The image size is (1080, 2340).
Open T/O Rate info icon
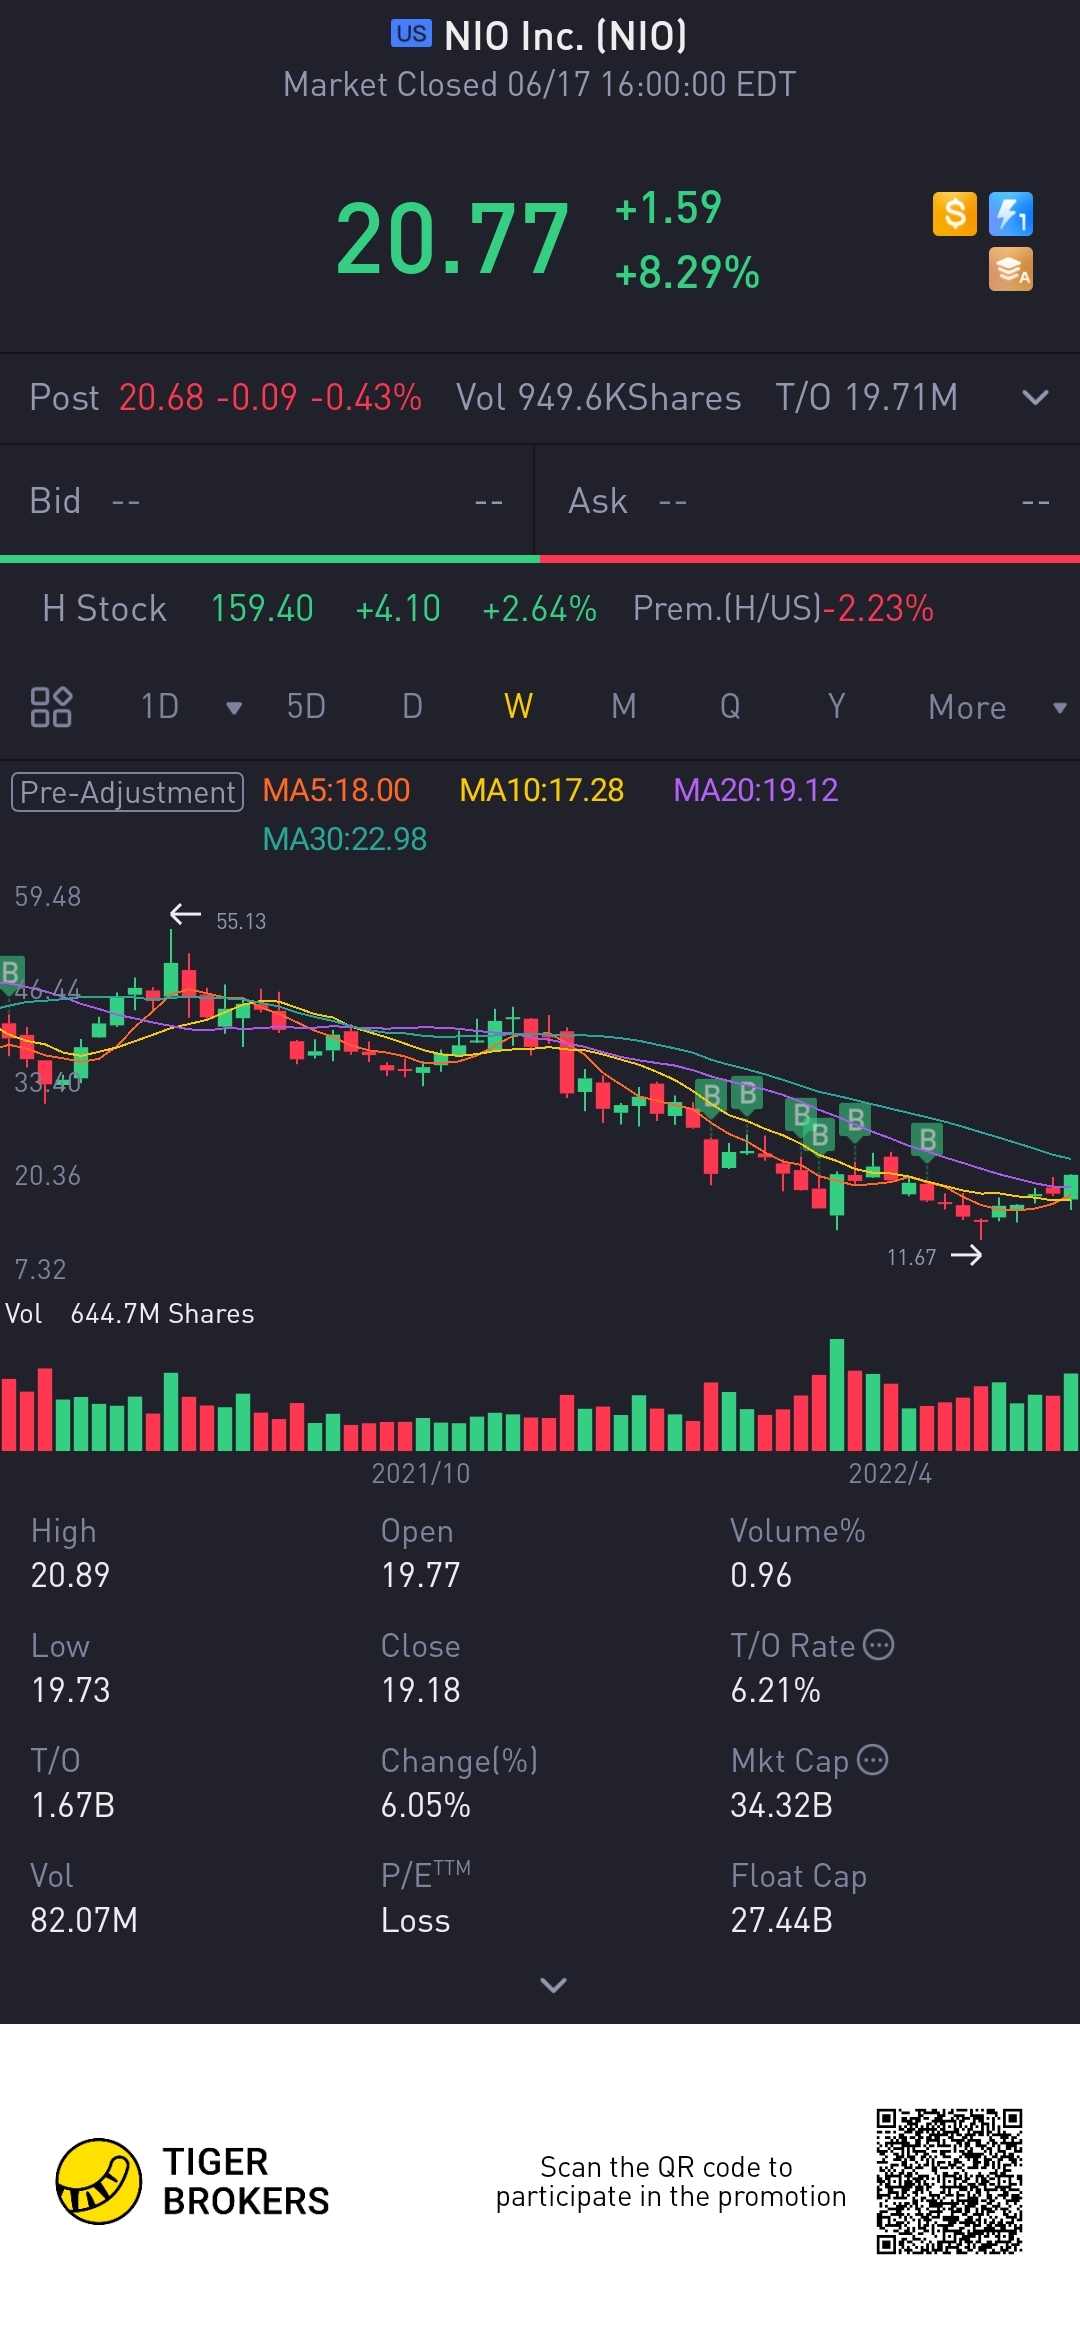pos(878,1645)
